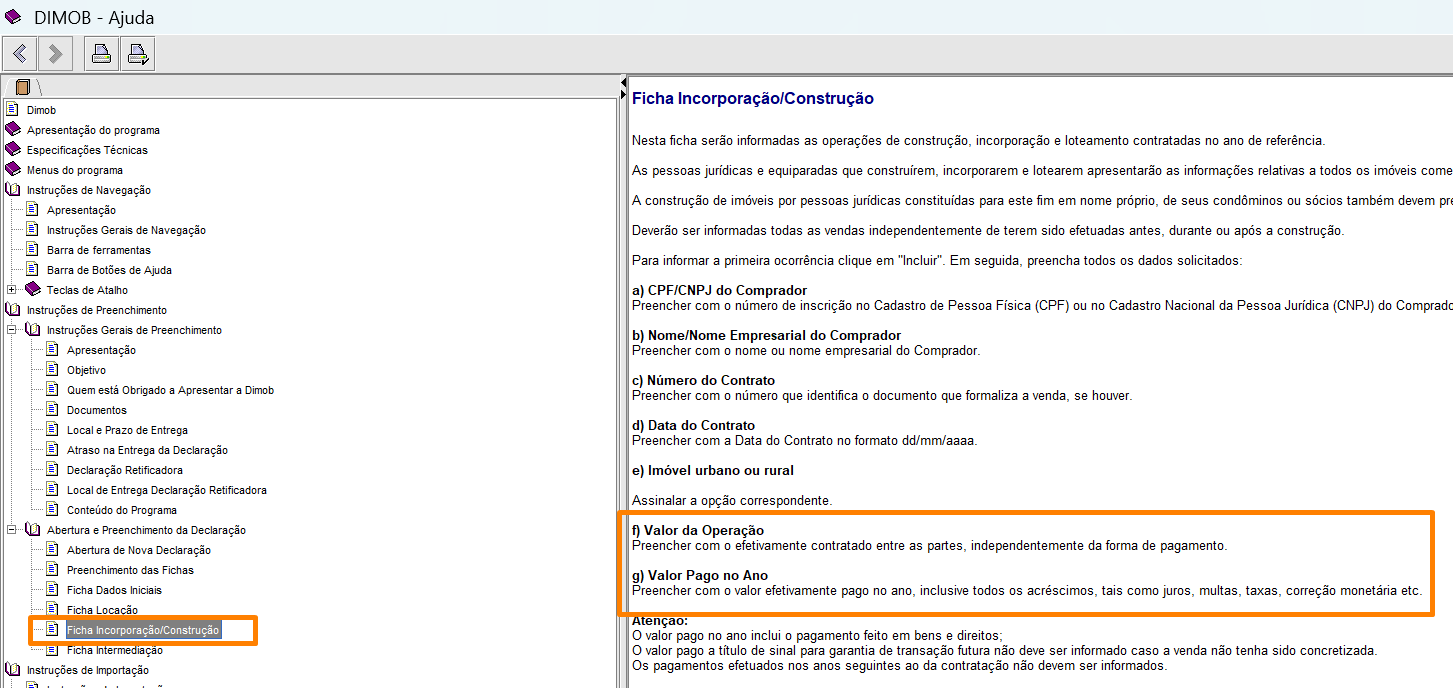Collapse the left navigation pane using the left-pointing arrow on the pane divider
The width and height of the screenshot is (1453, 688).
[623, 82]
